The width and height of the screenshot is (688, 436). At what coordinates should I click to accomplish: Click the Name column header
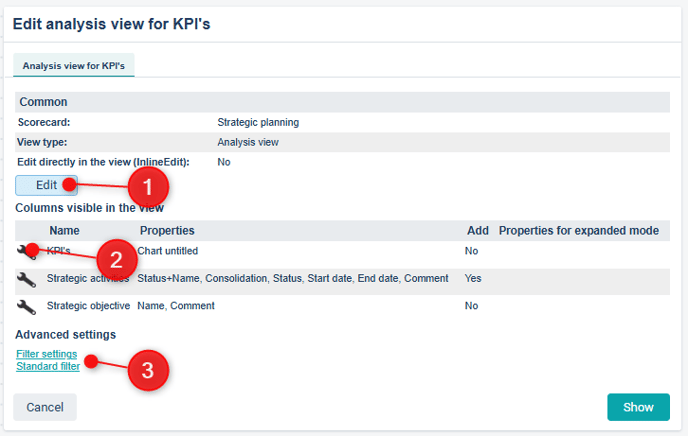64,231
